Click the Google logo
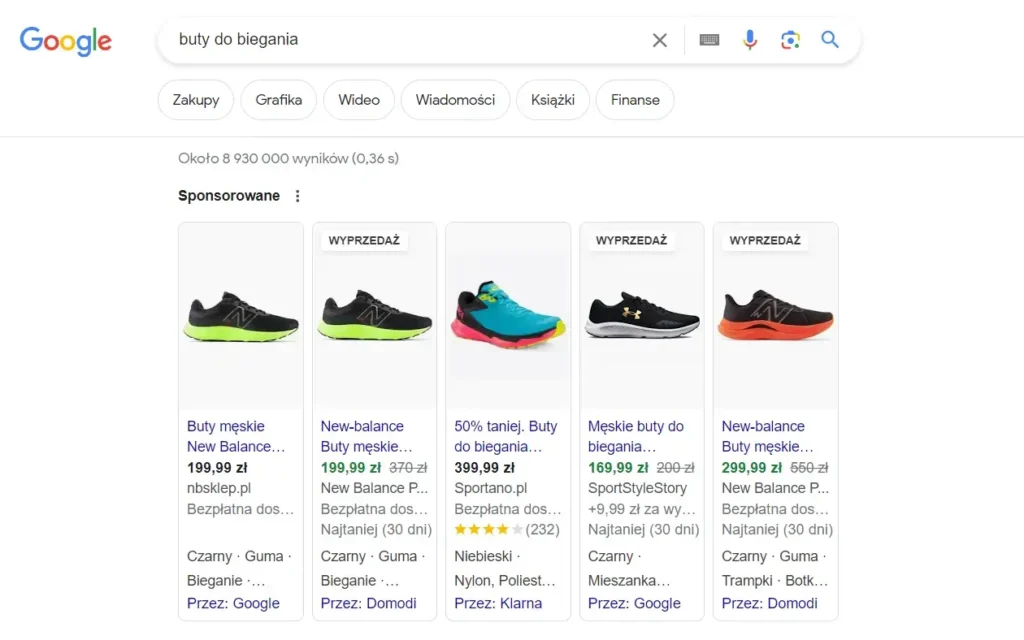The width and height of the screenshot is (1024, 640). click(65, 40)
